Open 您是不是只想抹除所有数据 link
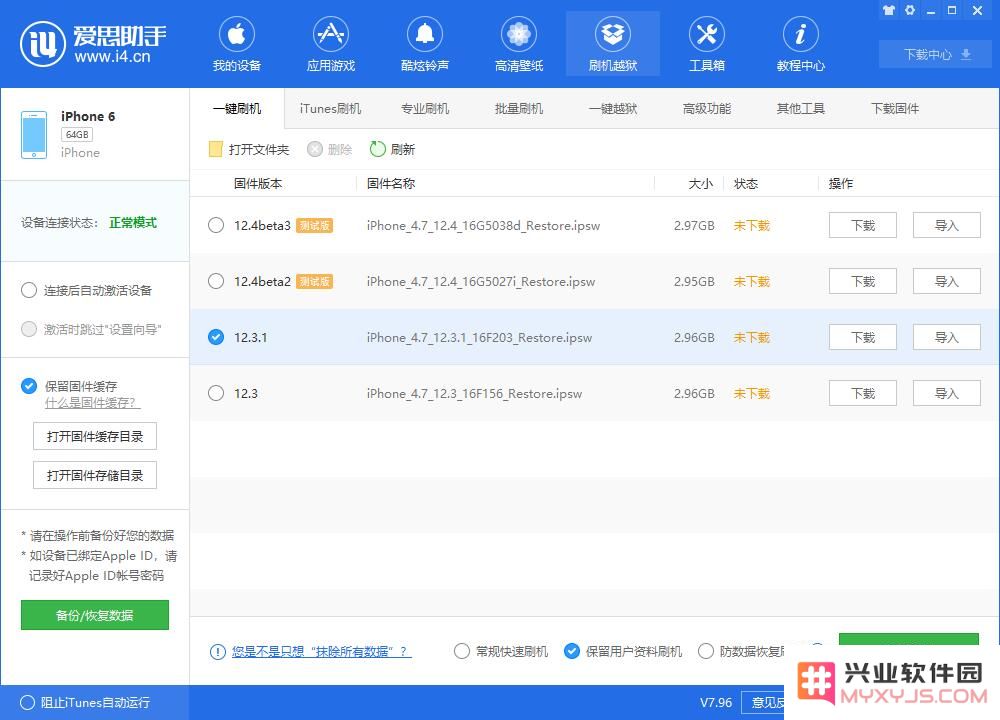The height and width of the screenshot is (720, 1000). [x=321, y=651]
